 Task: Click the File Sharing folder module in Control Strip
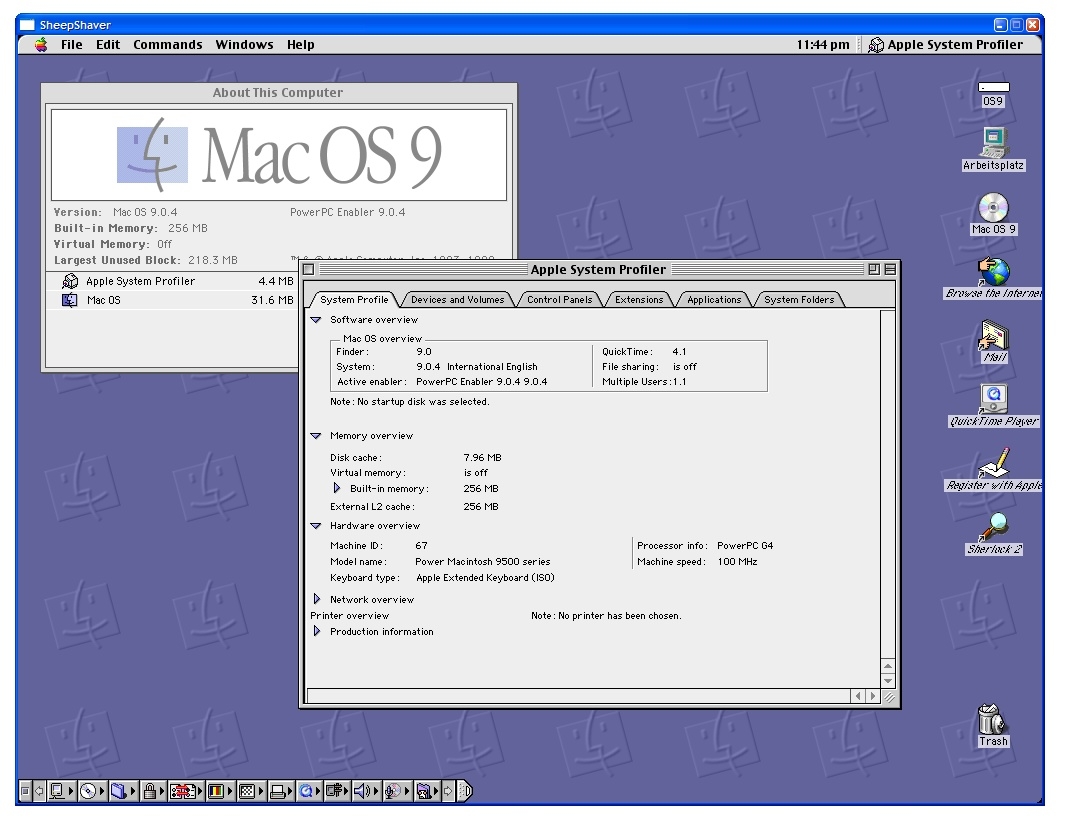tap(123, 791)
